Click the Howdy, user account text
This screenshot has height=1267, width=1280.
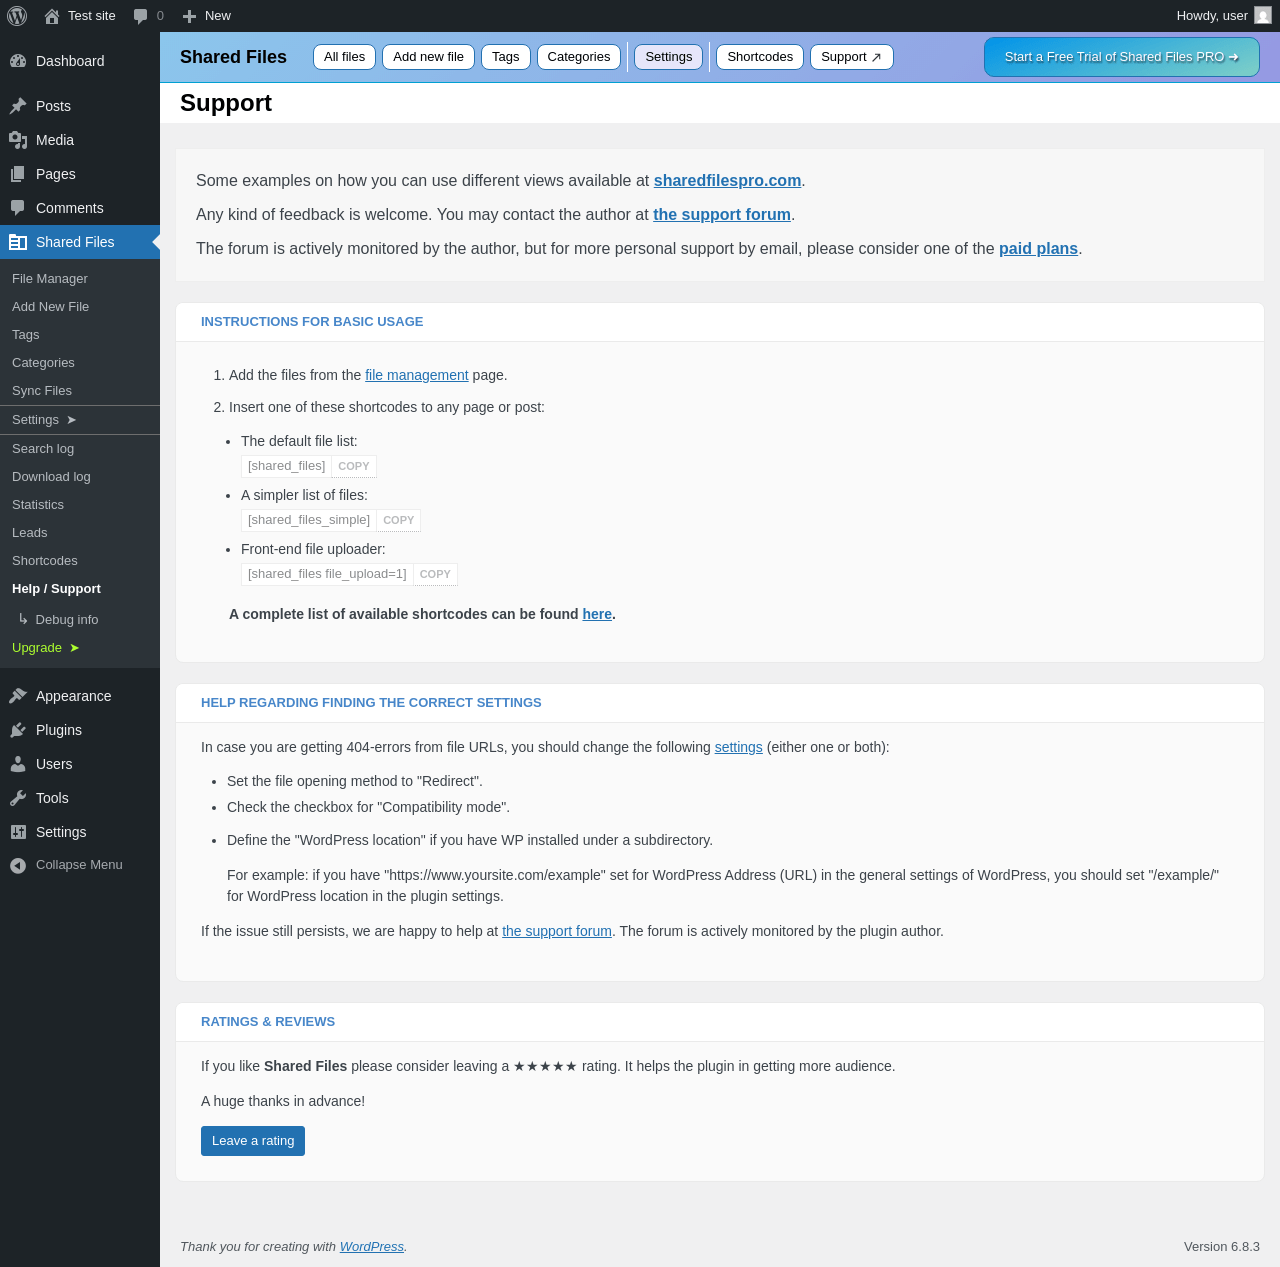(1212, 16)
